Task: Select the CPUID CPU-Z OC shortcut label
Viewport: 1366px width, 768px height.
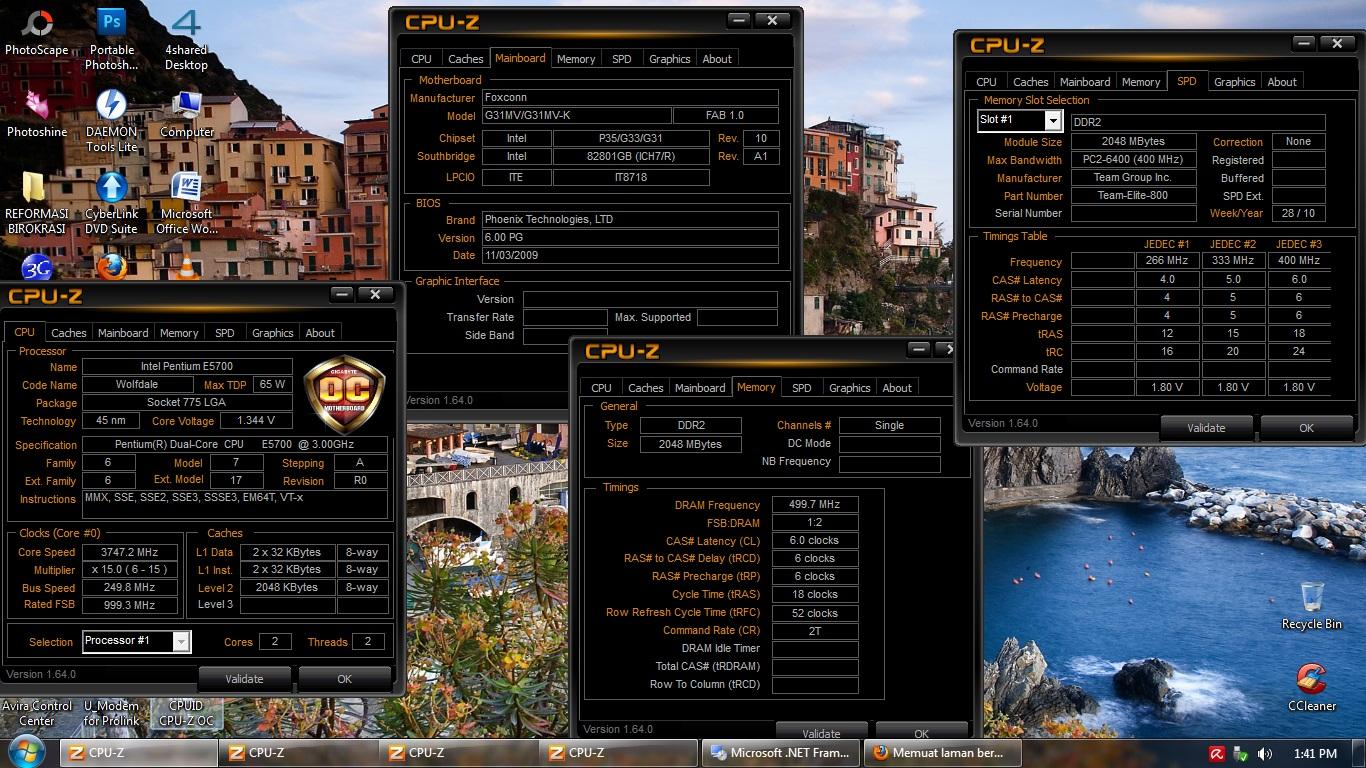Action: pos(186,713)
